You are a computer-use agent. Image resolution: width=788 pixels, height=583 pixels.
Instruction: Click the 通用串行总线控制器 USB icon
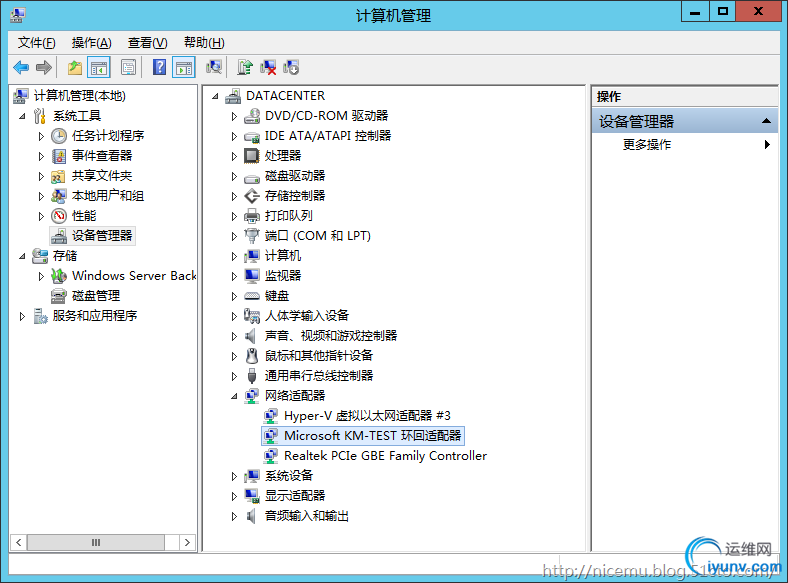coord(252,376)
